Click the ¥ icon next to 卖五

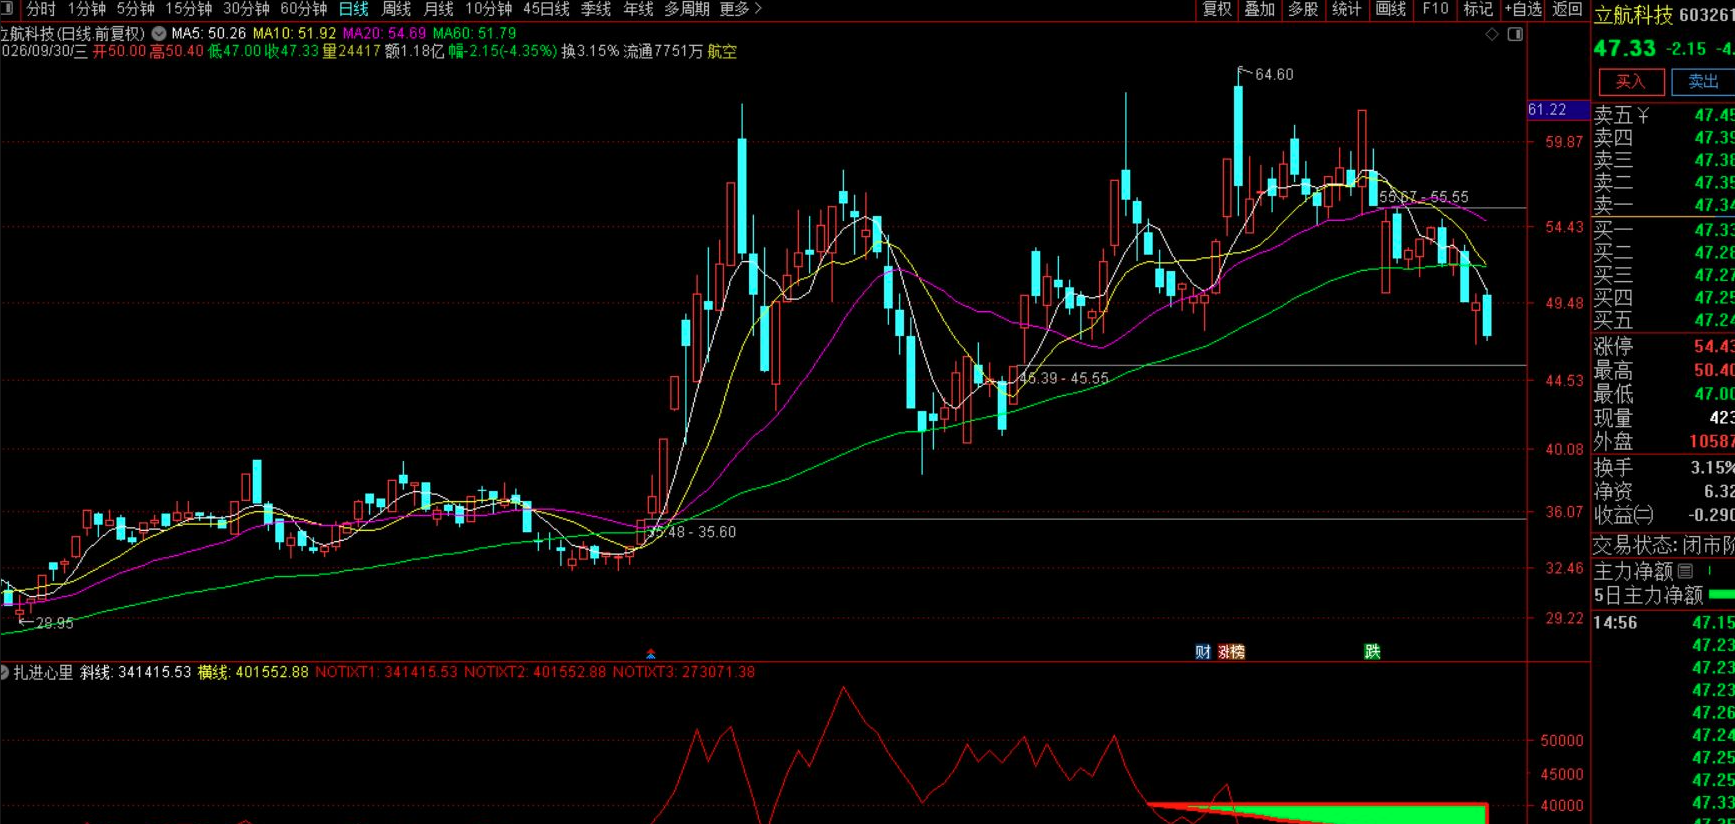(x=1643, y=116)
